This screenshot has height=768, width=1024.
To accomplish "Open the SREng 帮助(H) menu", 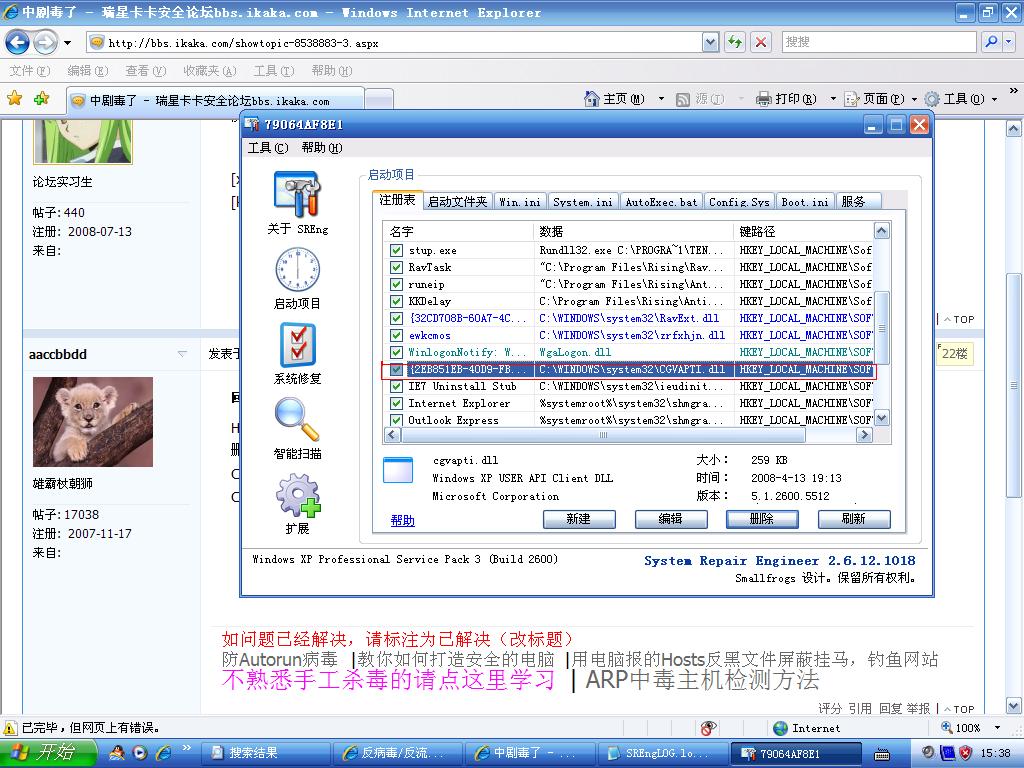I will (x=322, y=148).
